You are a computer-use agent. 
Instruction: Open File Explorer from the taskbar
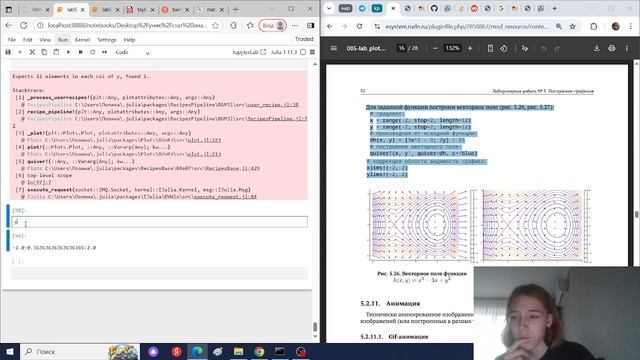point(239,351)
